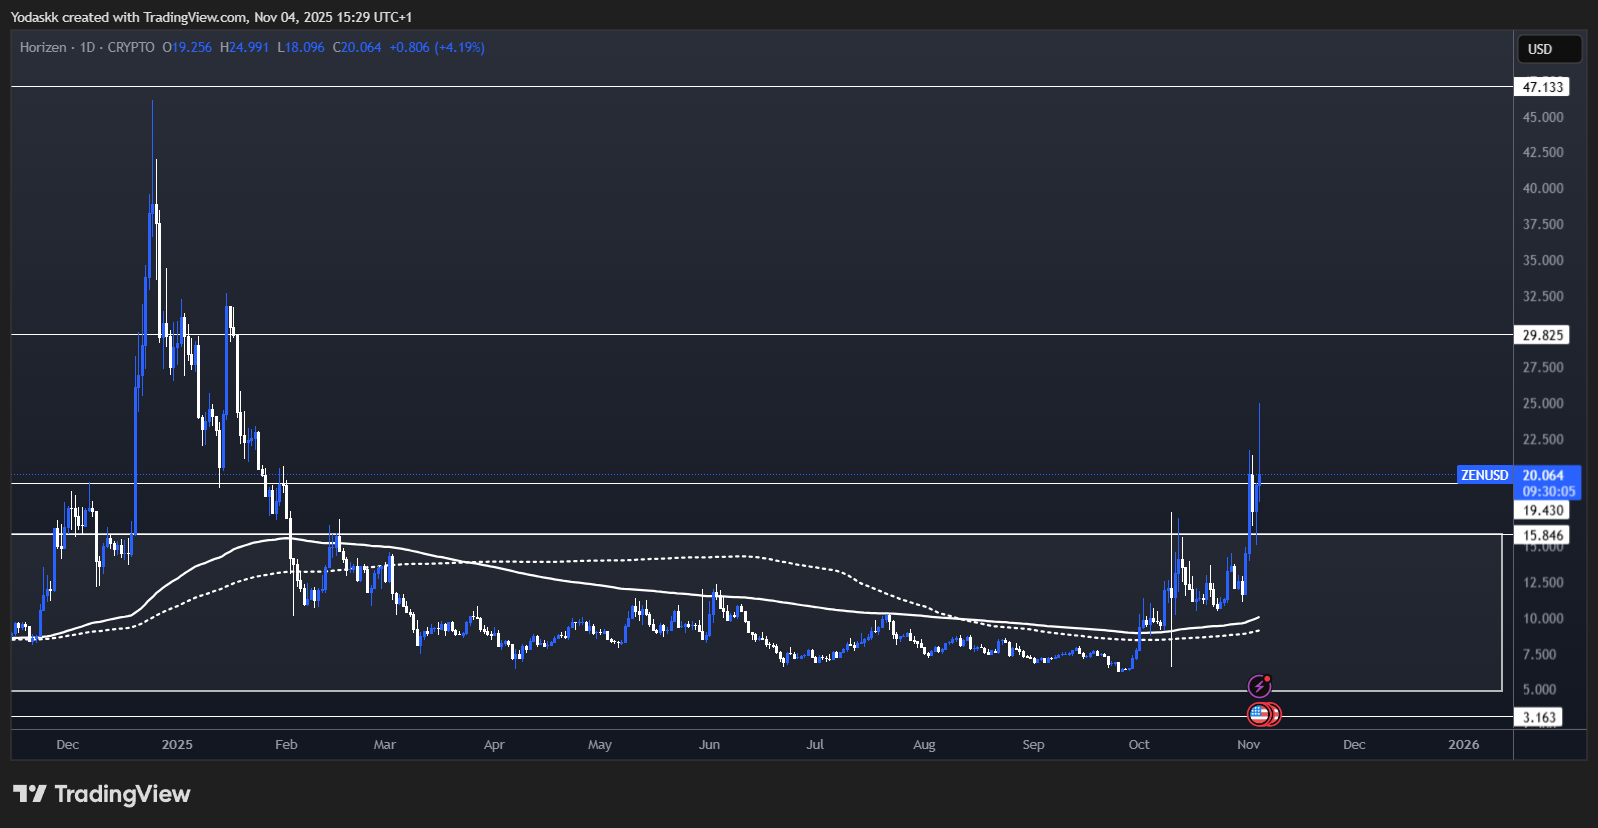Click the 2026 label on time axis

[x=1463, y=745]
